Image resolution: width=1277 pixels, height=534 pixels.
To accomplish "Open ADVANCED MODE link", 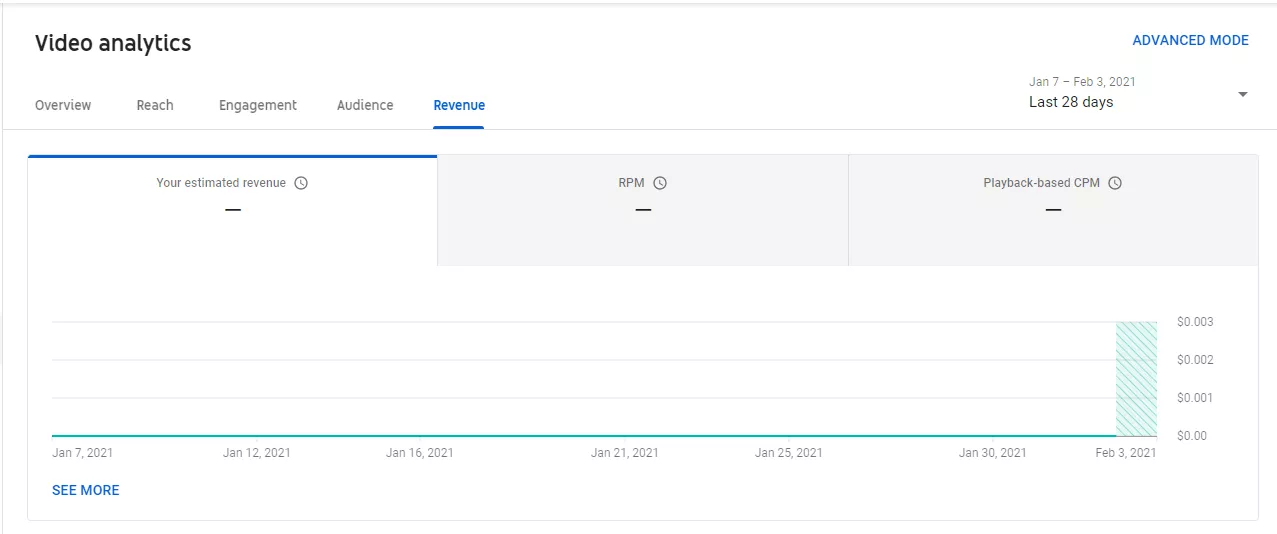I will click(1190, 40).
